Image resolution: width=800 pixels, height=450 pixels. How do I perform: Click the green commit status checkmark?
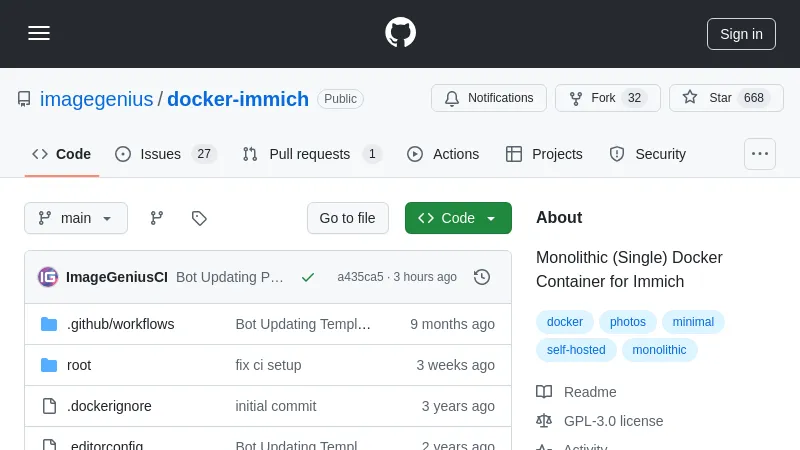308,277
